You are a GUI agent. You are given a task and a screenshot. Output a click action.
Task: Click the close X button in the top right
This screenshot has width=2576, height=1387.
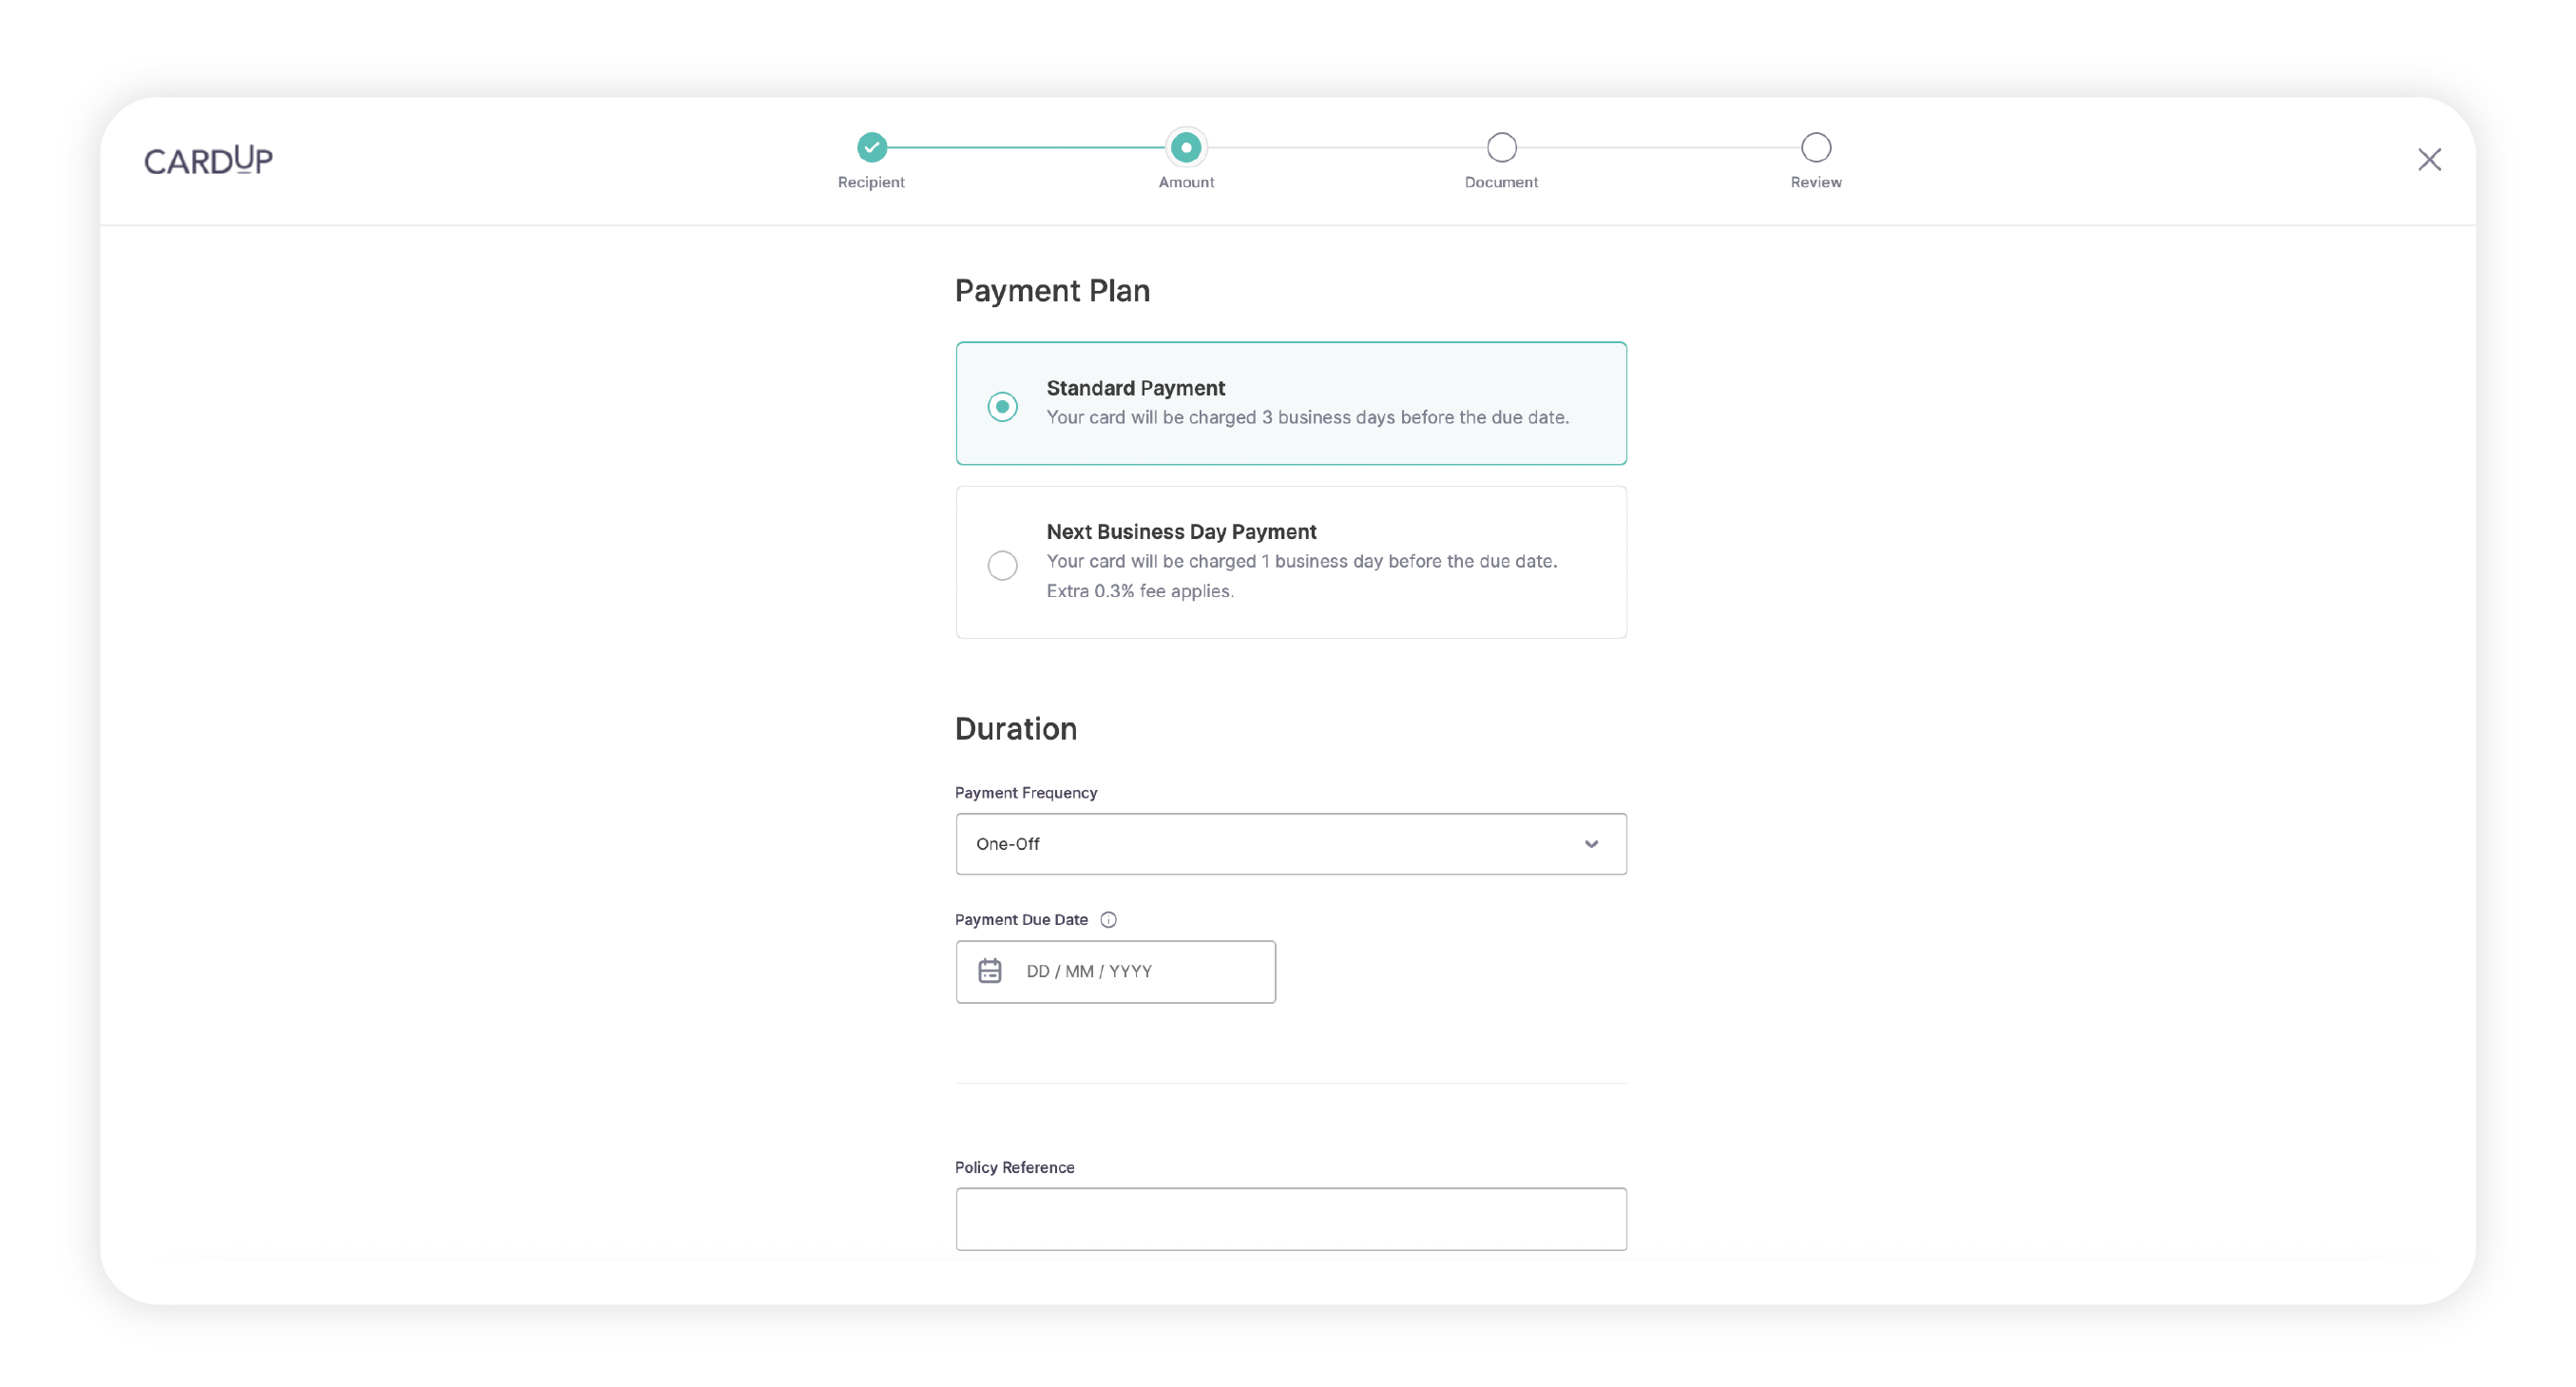tap(2431, 159)
